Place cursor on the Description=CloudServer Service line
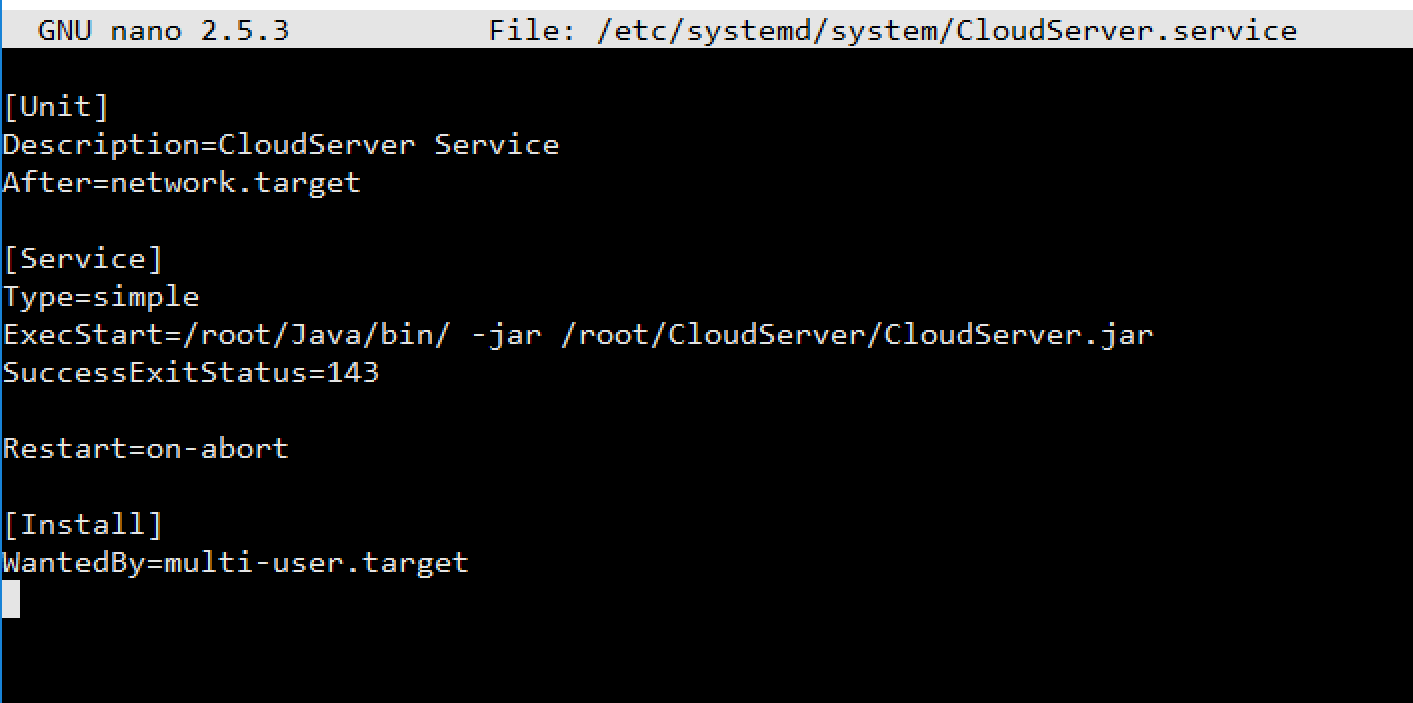 [280, 145]
